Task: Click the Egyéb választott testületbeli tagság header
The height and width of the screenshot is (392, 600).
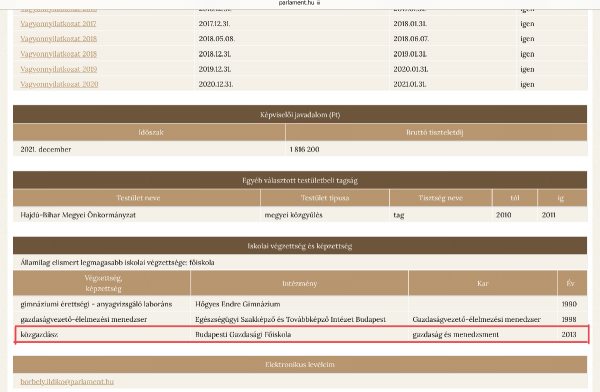Action: pos(300,180)
